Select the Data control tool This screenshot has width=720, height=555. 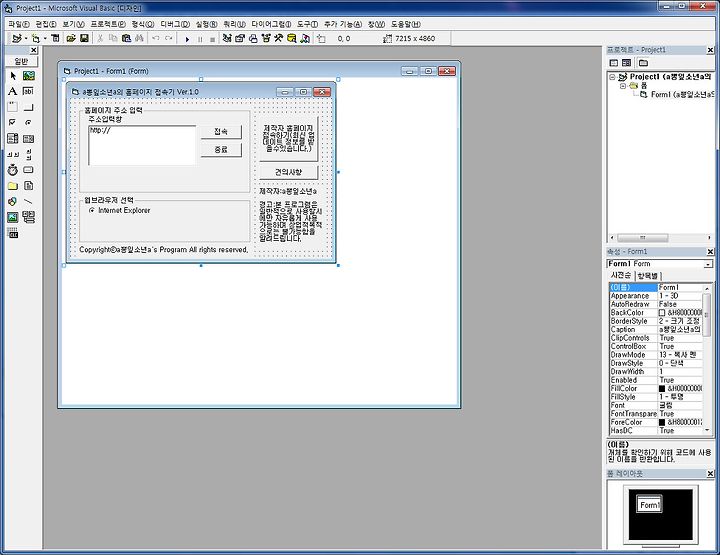pos(28,217)
